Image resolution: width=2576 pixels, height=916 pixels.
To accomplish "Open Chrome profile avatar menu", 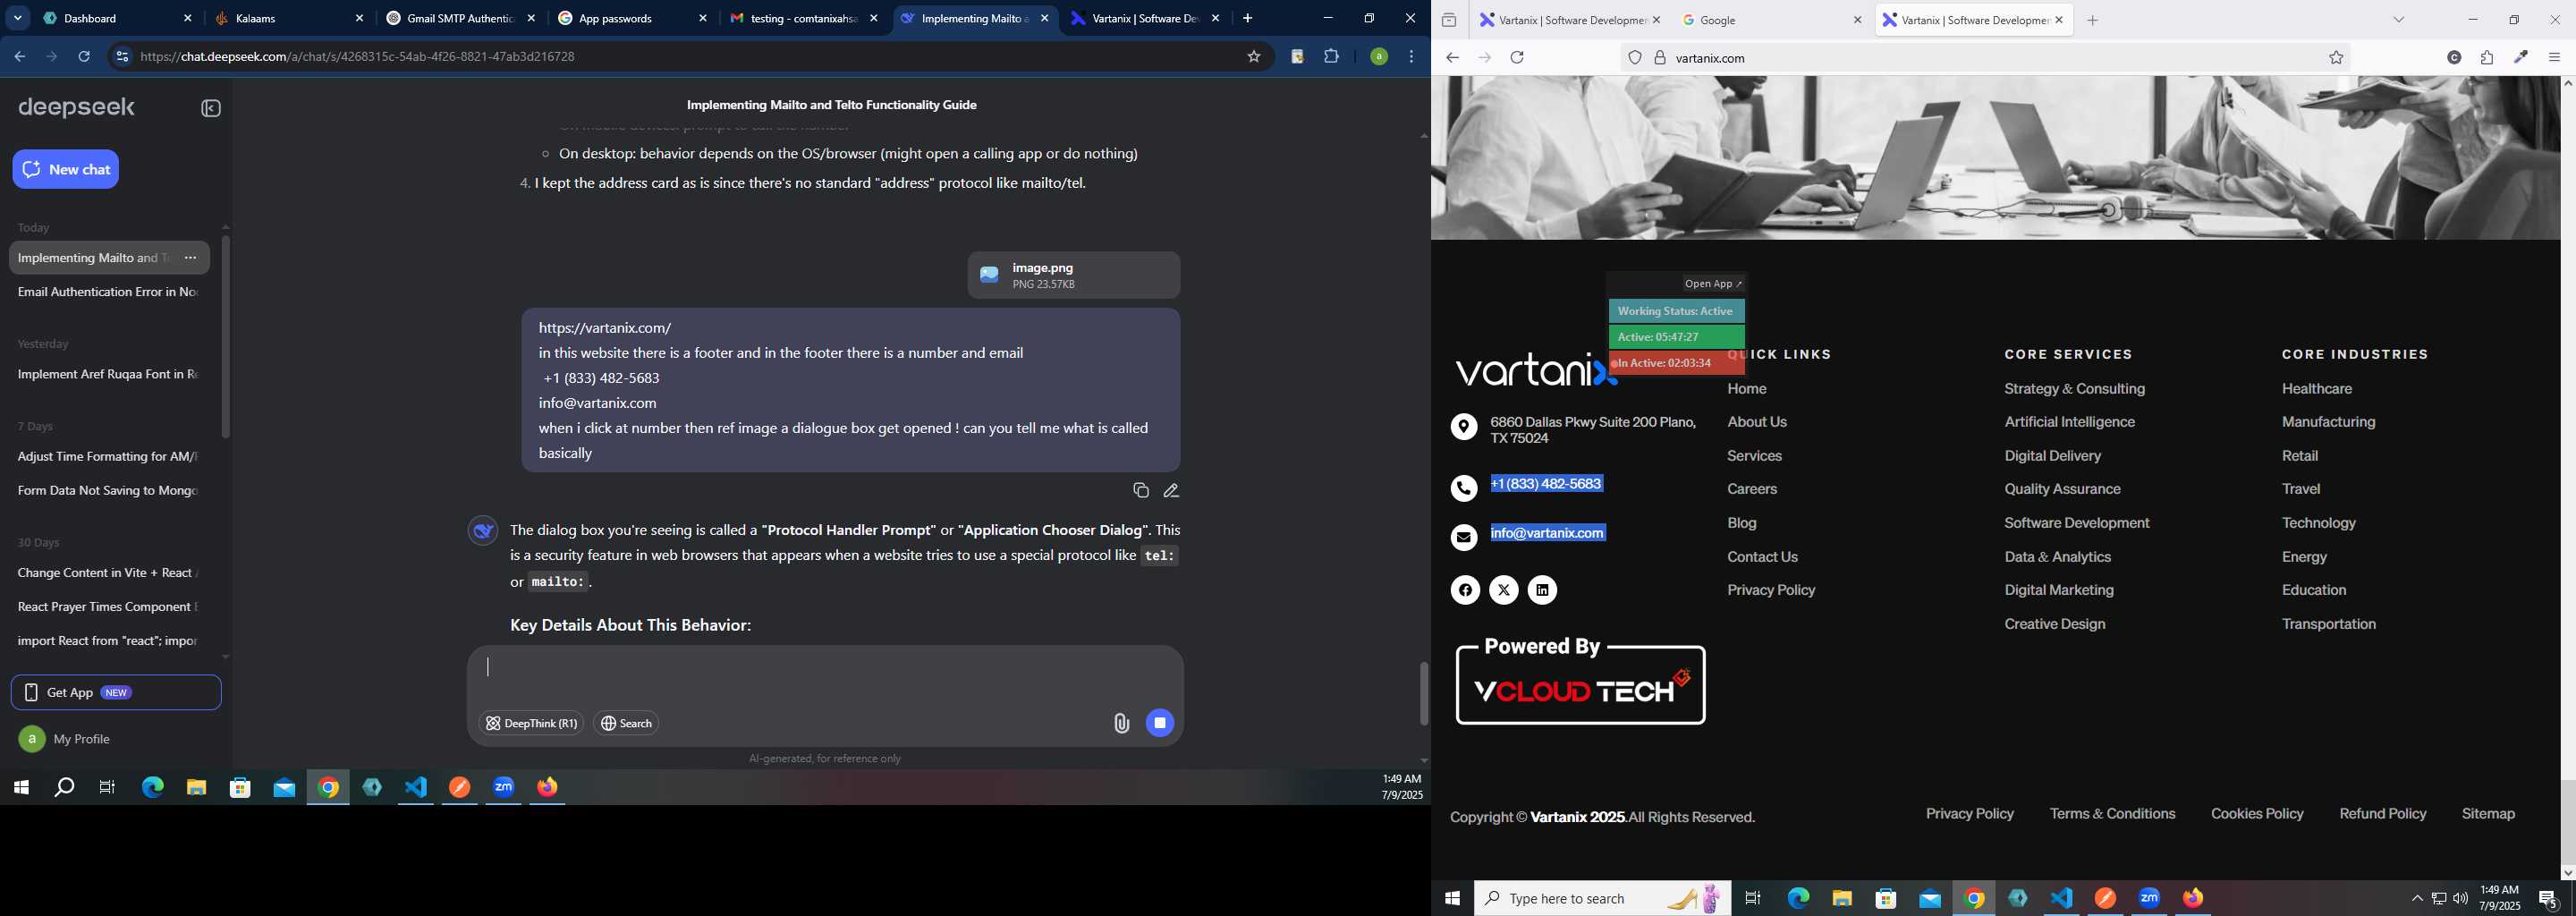I will coord(1379,57).
